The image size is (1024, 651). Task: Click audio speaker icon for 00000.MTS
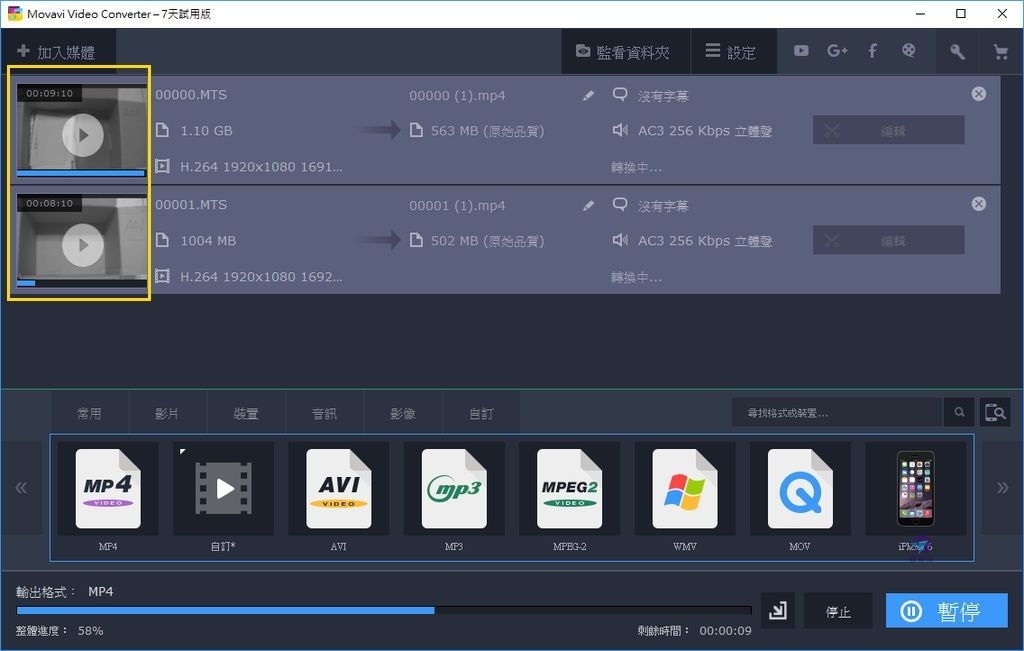(620, 130)
